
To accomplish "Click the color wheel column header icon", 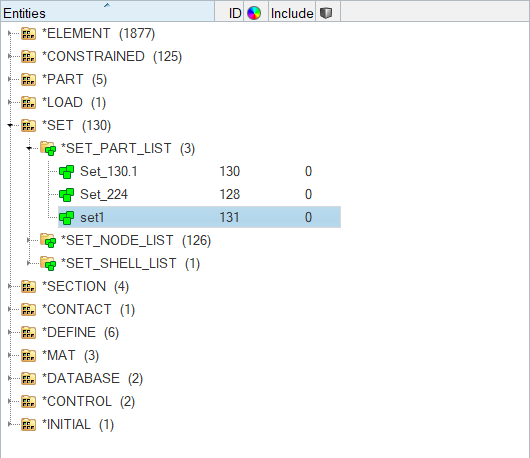I will pos(254,13).
